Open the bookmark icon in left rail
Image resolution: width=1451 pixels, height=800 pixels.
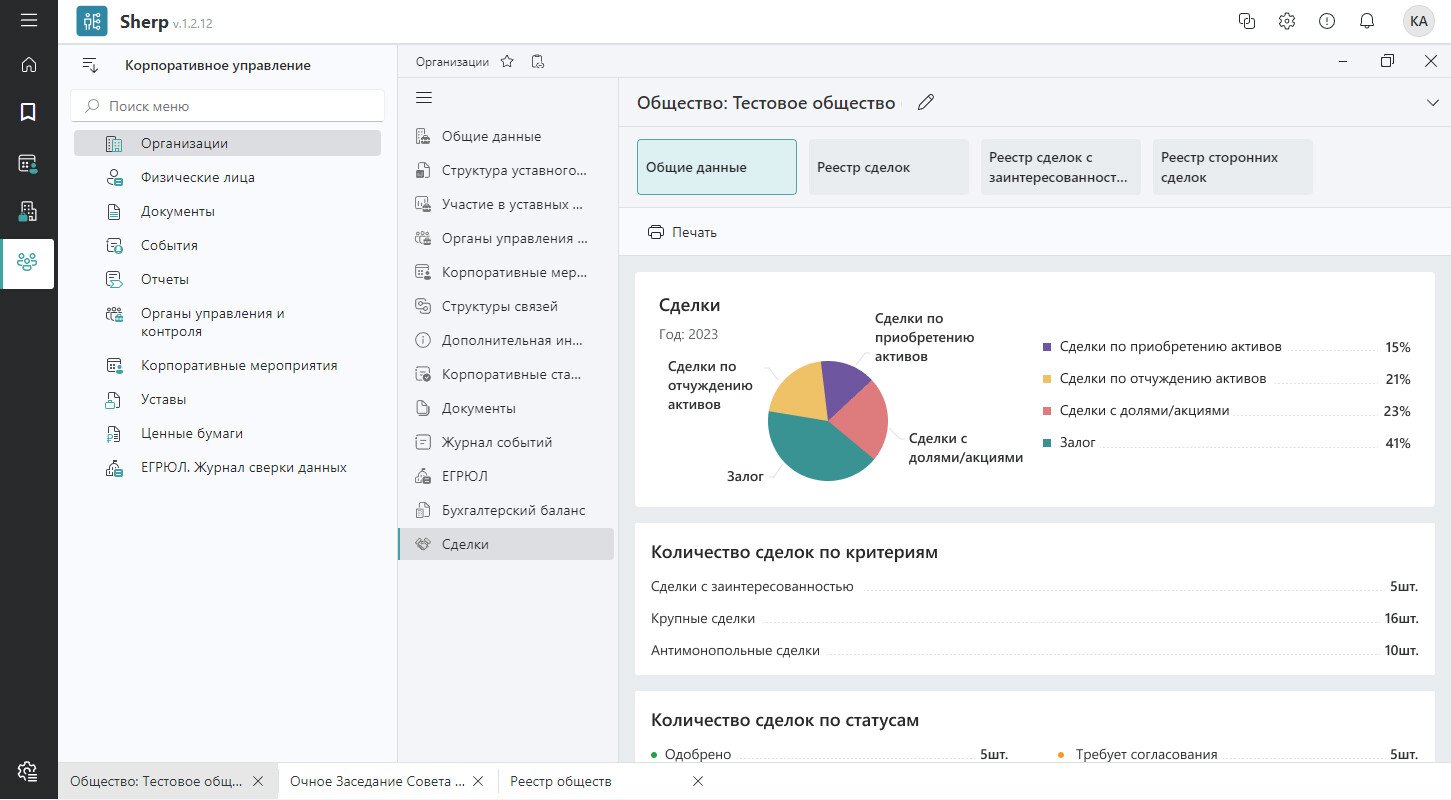click(28, 112)
